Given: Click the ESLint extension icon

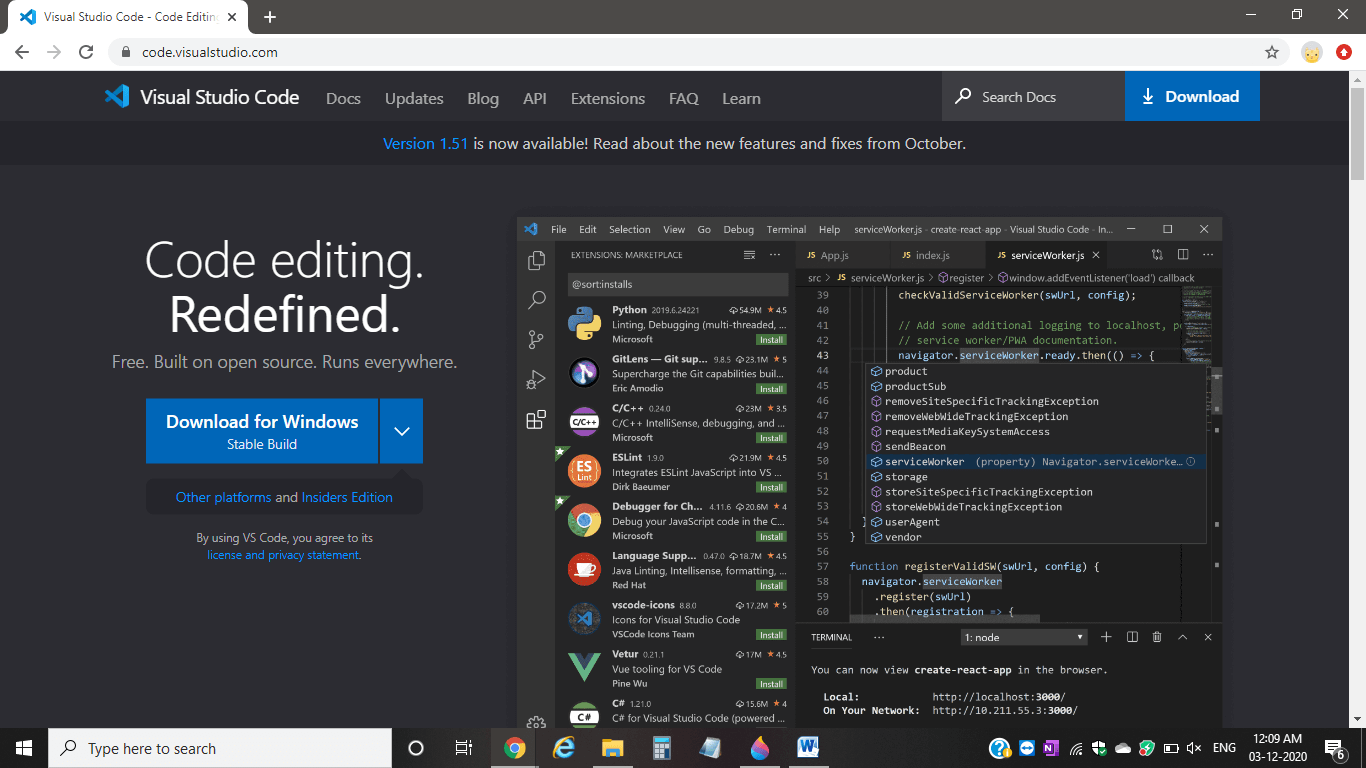Looking at the screenshot, I should click(x=584, y=471).
